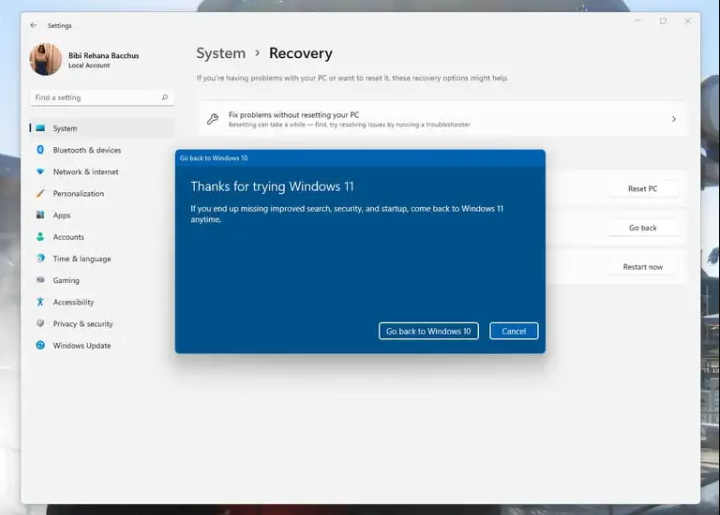Confirm Go back to Windows 10 button
Viewport: 720px width, 515px height.
[x=428, y=331]
